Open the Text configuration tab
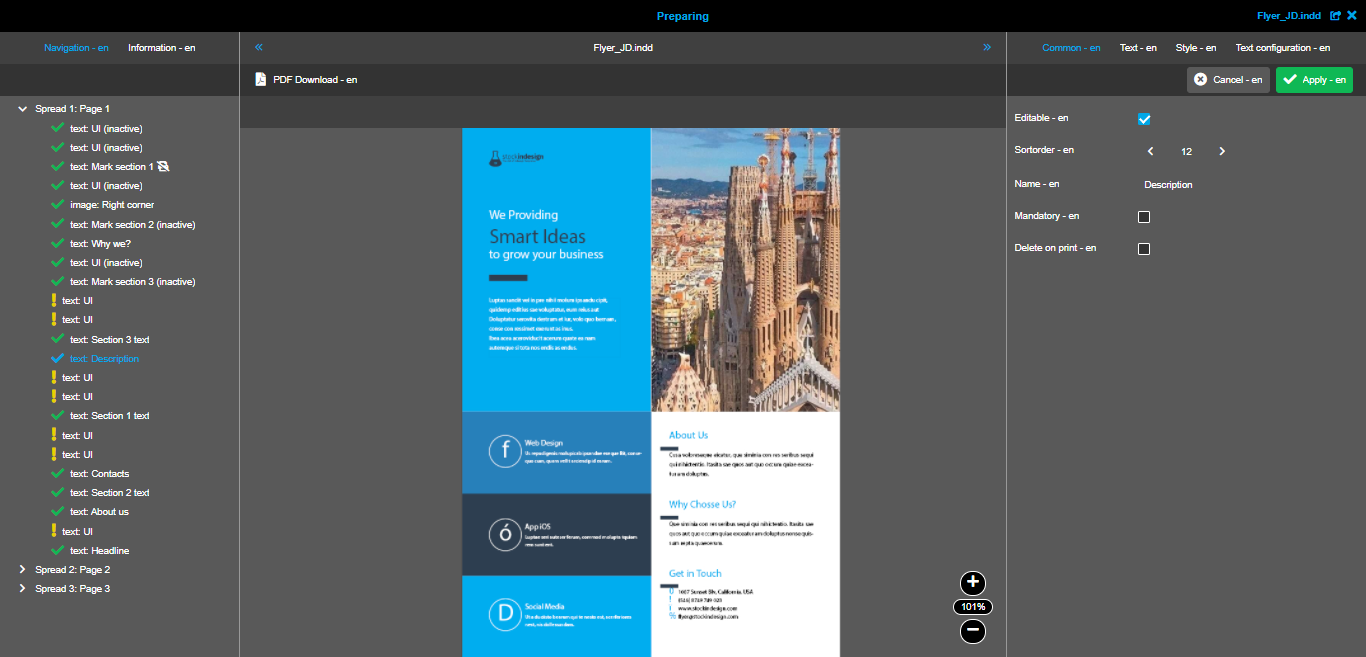 point(1282,48)
